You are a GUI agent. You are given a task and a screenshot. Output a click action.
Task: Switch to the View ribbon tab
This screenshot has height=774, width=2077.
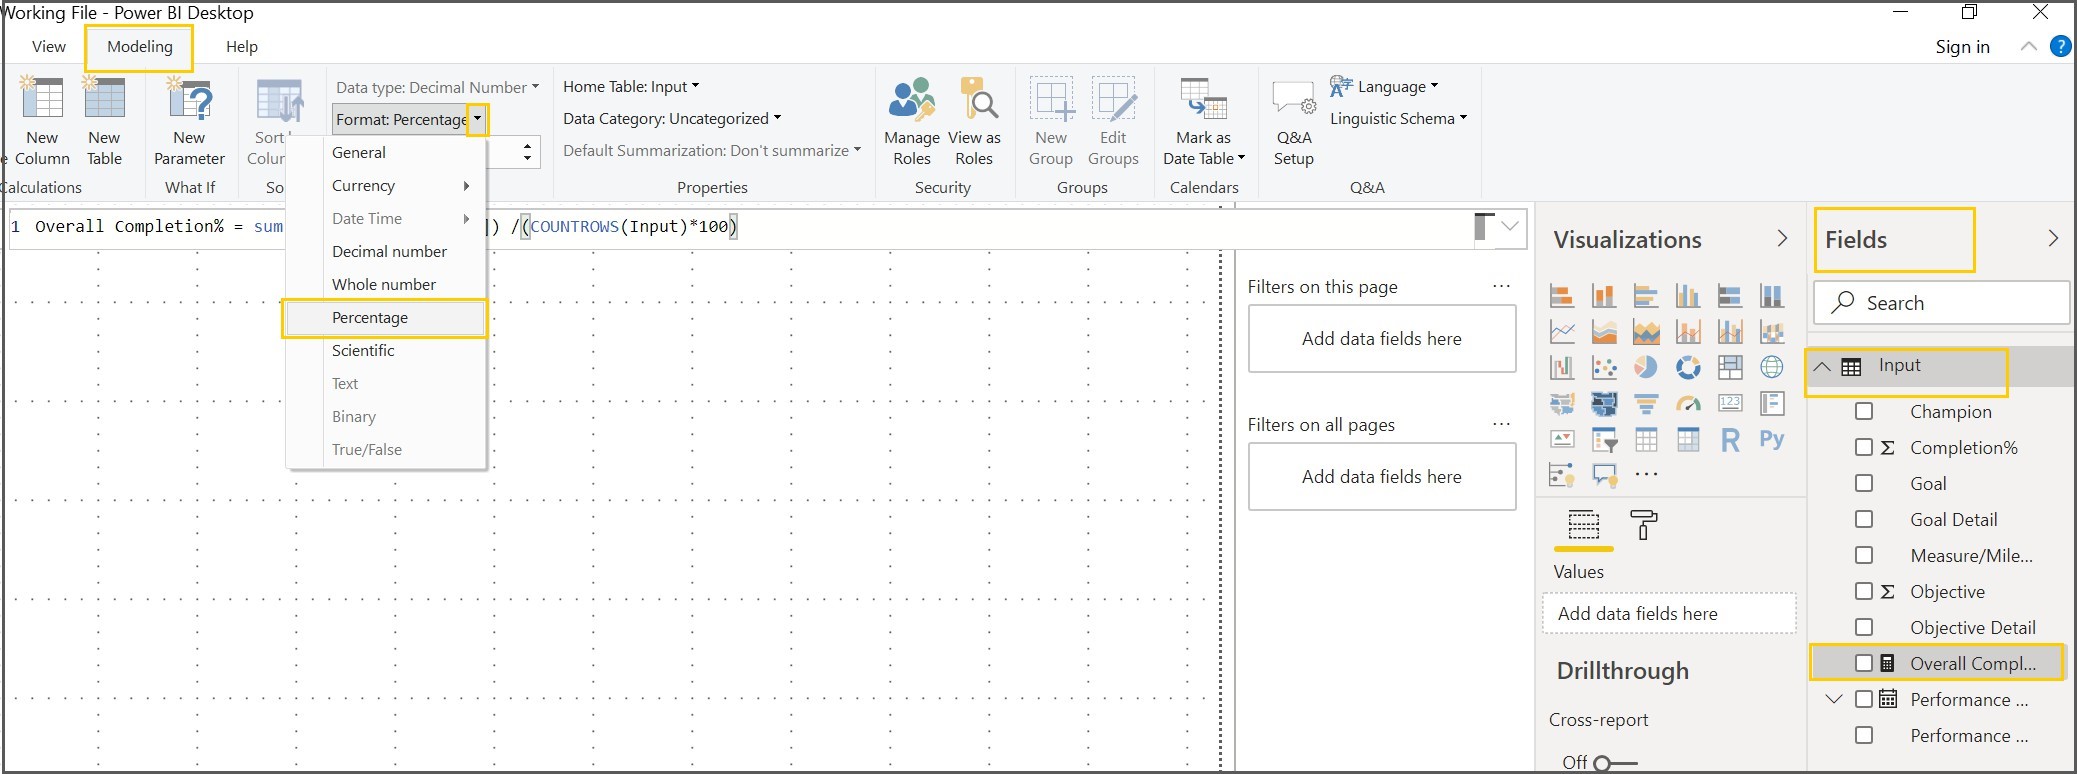pos(49,46)
